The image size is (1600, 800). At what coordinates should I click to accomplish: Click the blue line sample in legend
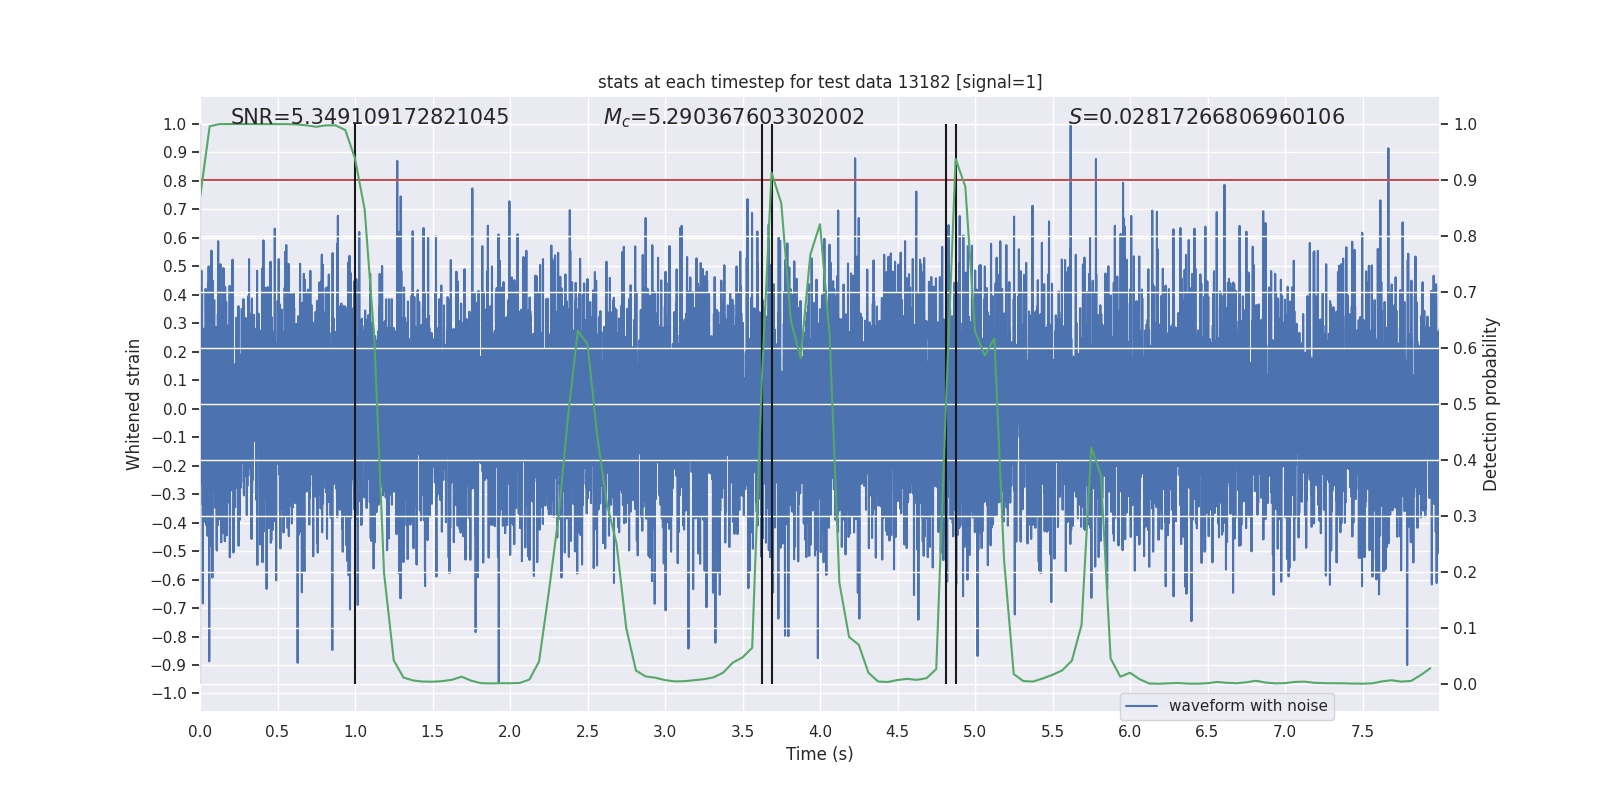point(1141,706)
